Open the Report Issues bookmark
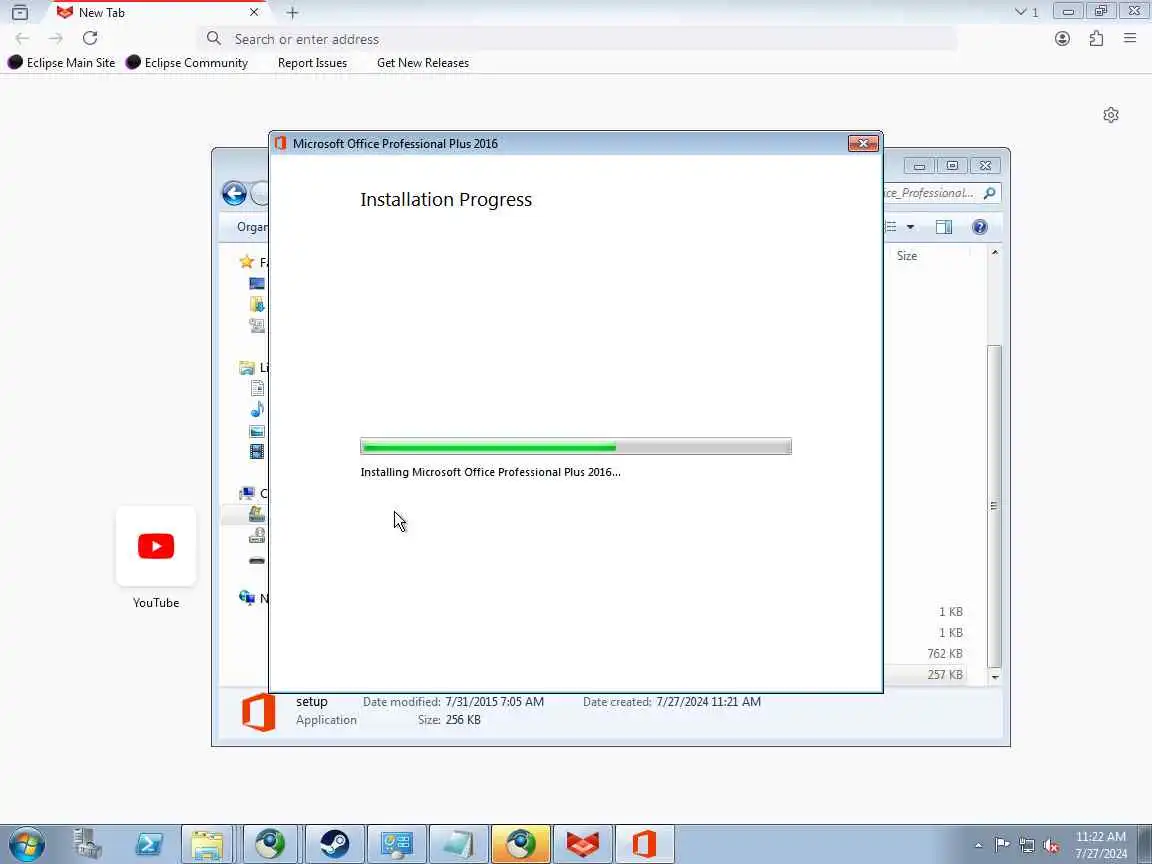Image resolution: width=1152 pixels, height=864 pixels. [x=312, y=62]
